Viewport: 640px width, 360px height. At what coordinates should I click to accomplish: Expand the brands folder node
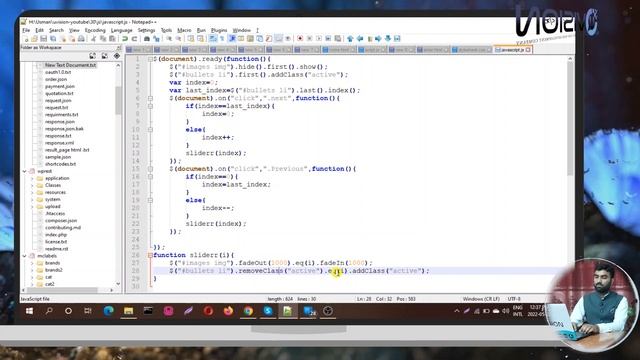pyautogui.click(x=32, y=263)
